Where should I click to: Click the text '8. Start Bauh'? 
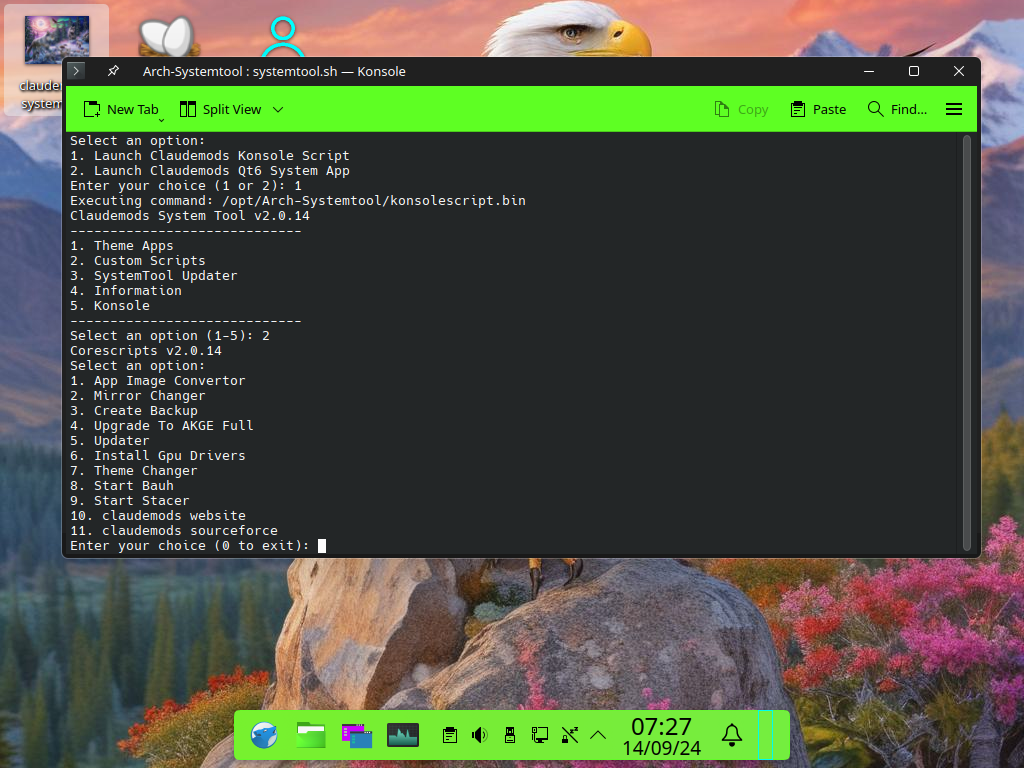(x=121, y=486)
